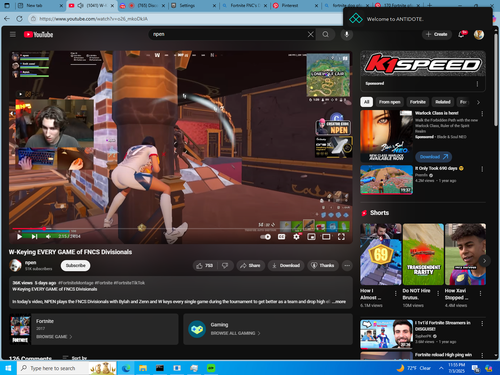The height and width of the screenshot is (375, 500).
Task: Seek along the video progress bar
Action: pos(180,229)
